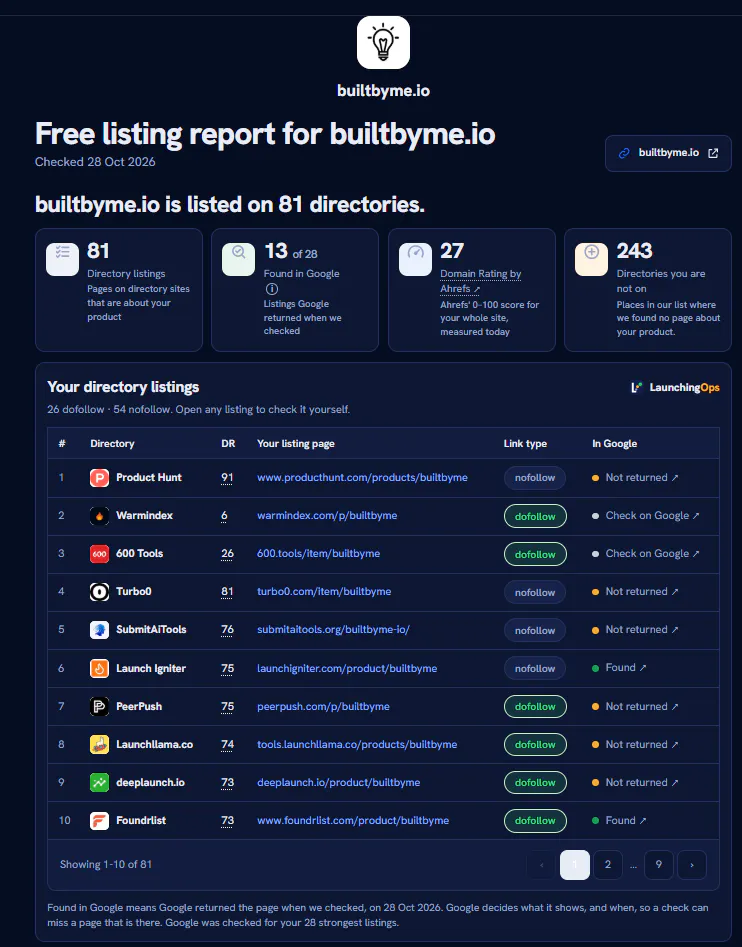Click nofollow badge in Product Hunt row
Screen dimensions: 742x947
pyautogui.click(x=535, y=478)
